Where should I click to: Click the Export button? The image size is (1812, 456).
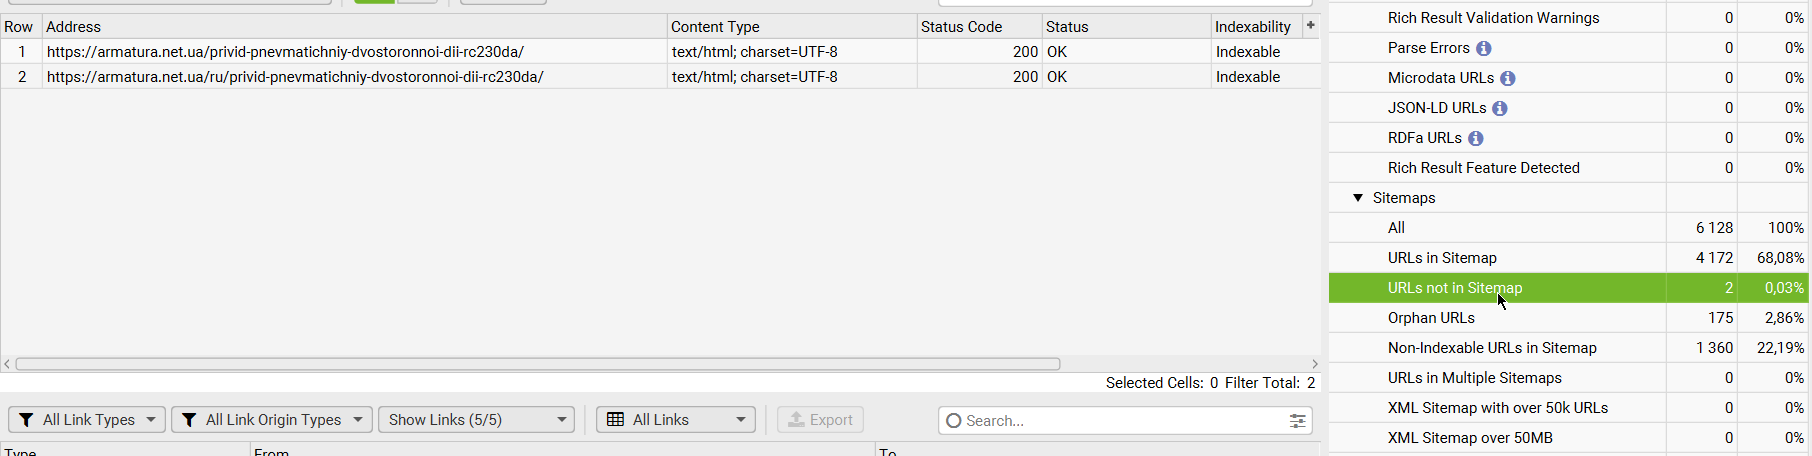tap(821, 420)
